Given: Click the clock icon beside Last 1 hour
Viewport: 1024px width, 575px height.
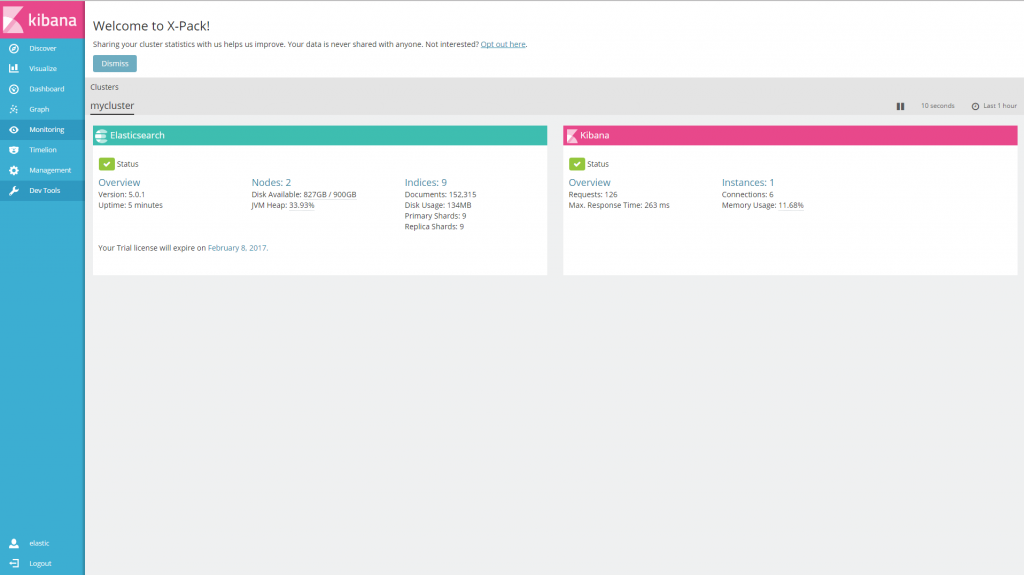Looking at the screenshot, I should click(975, 107).
